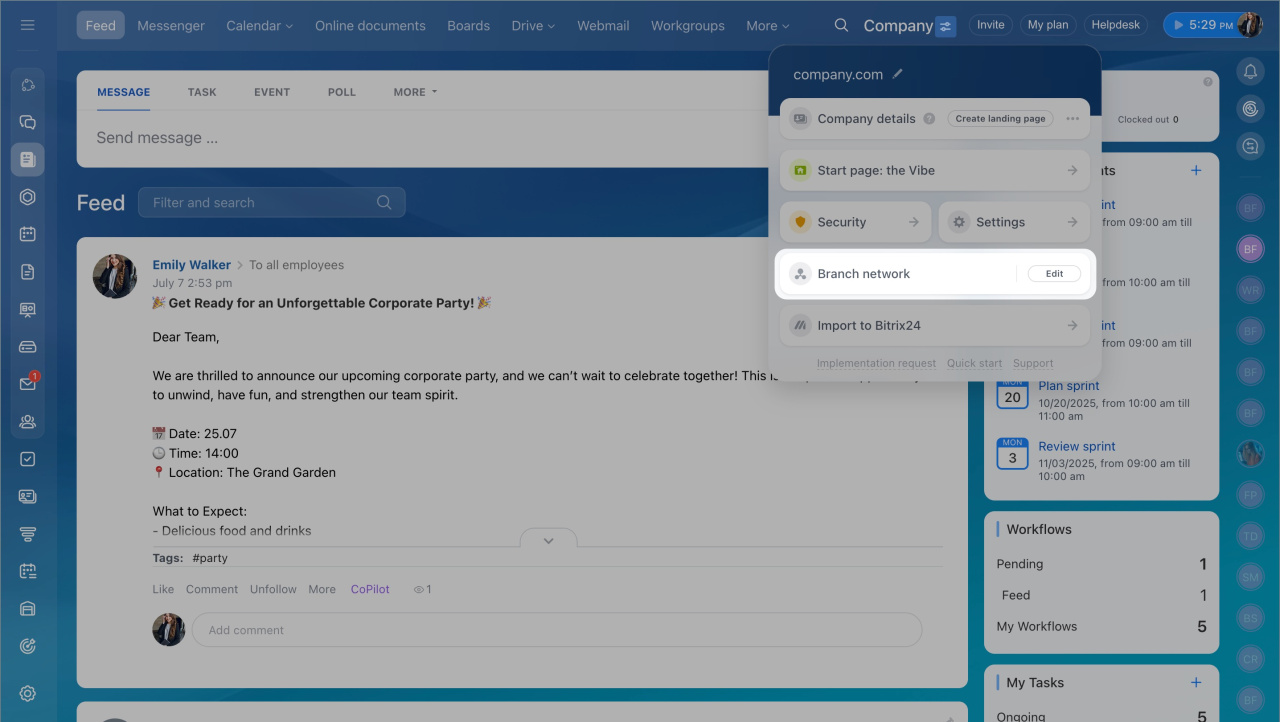Expand the collapsed post with chevron
Screen dimensions: 1280x722
548,540
